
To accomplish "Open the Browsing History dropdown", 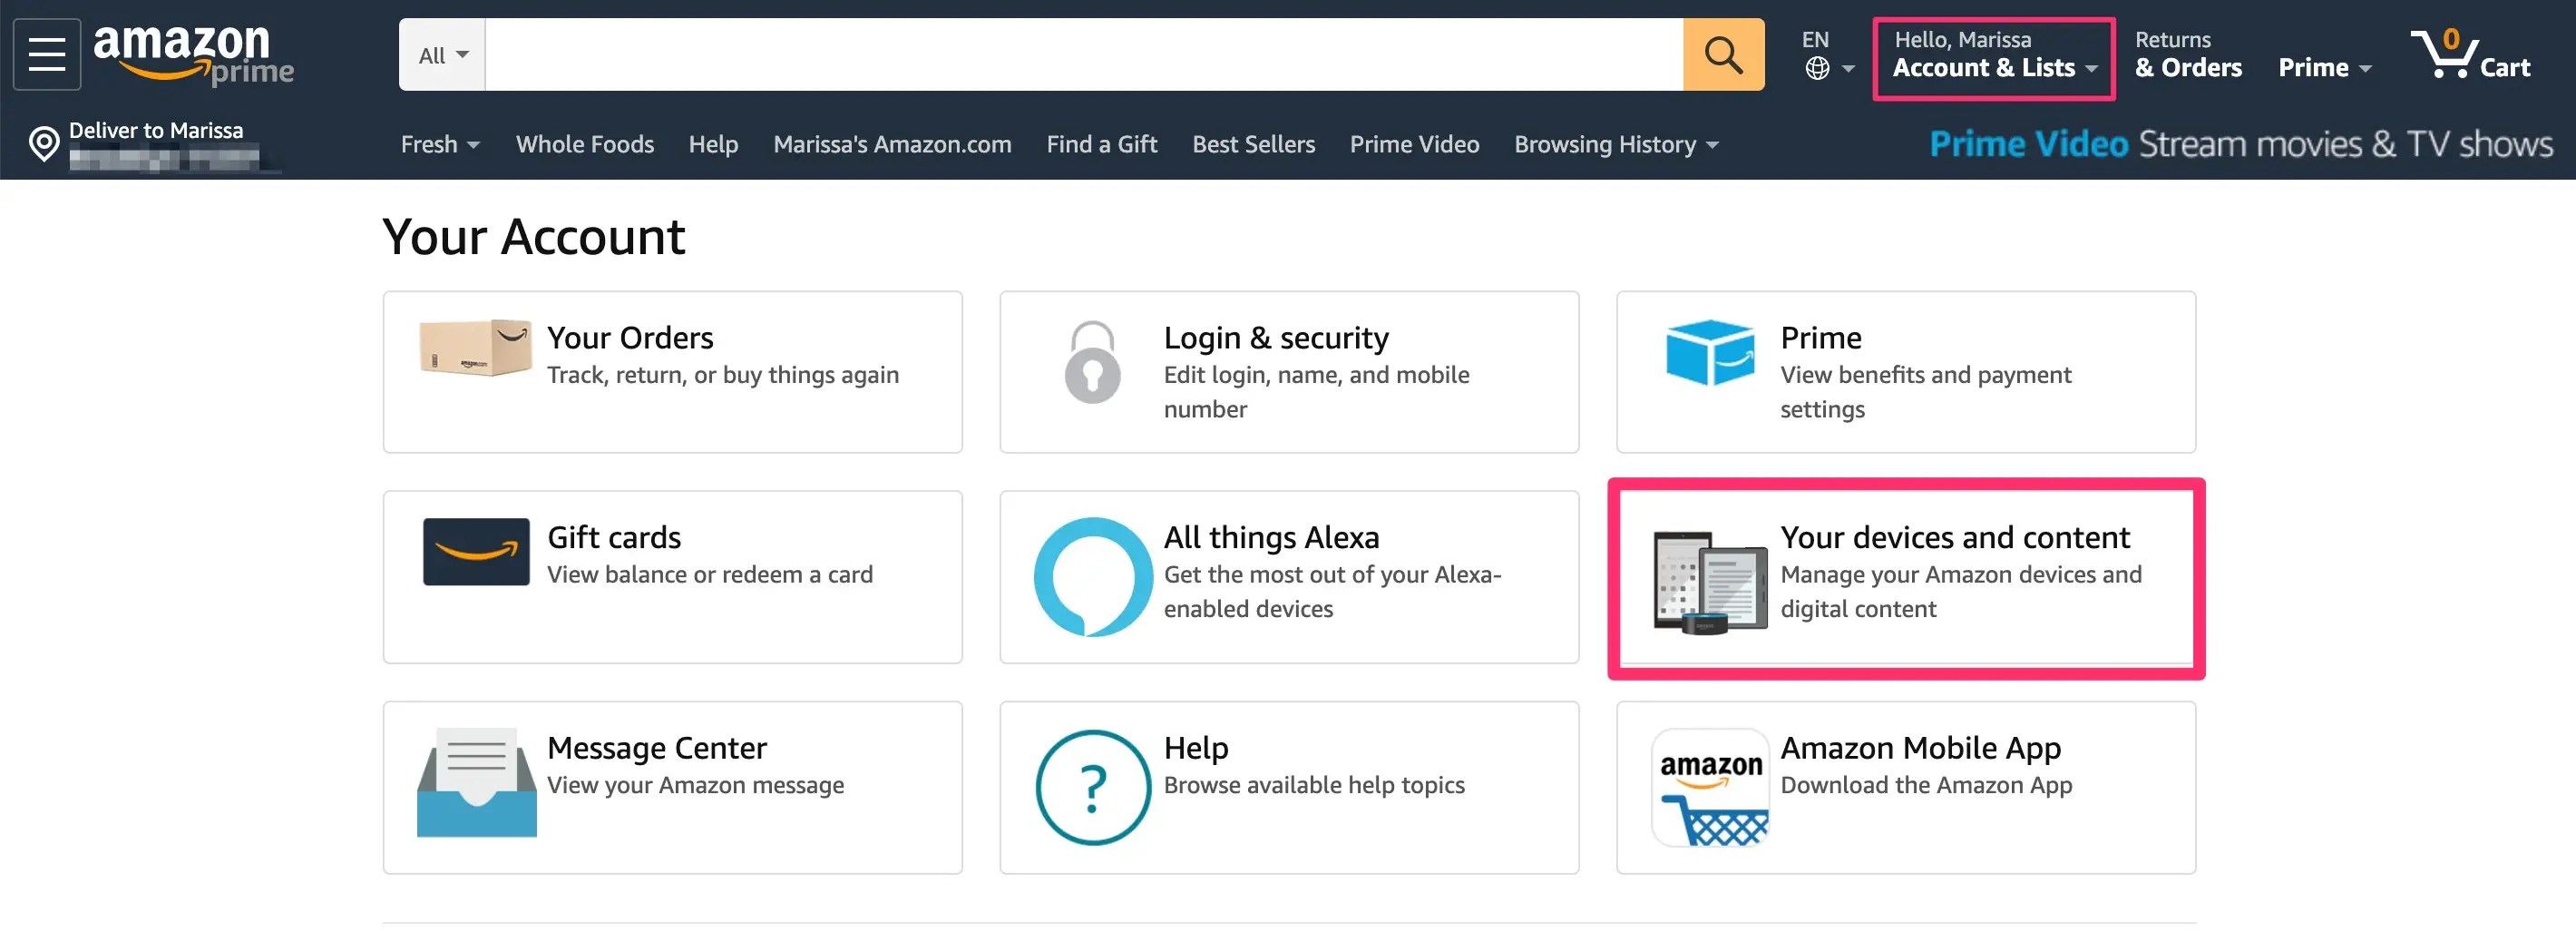I will coord(1615,144).
